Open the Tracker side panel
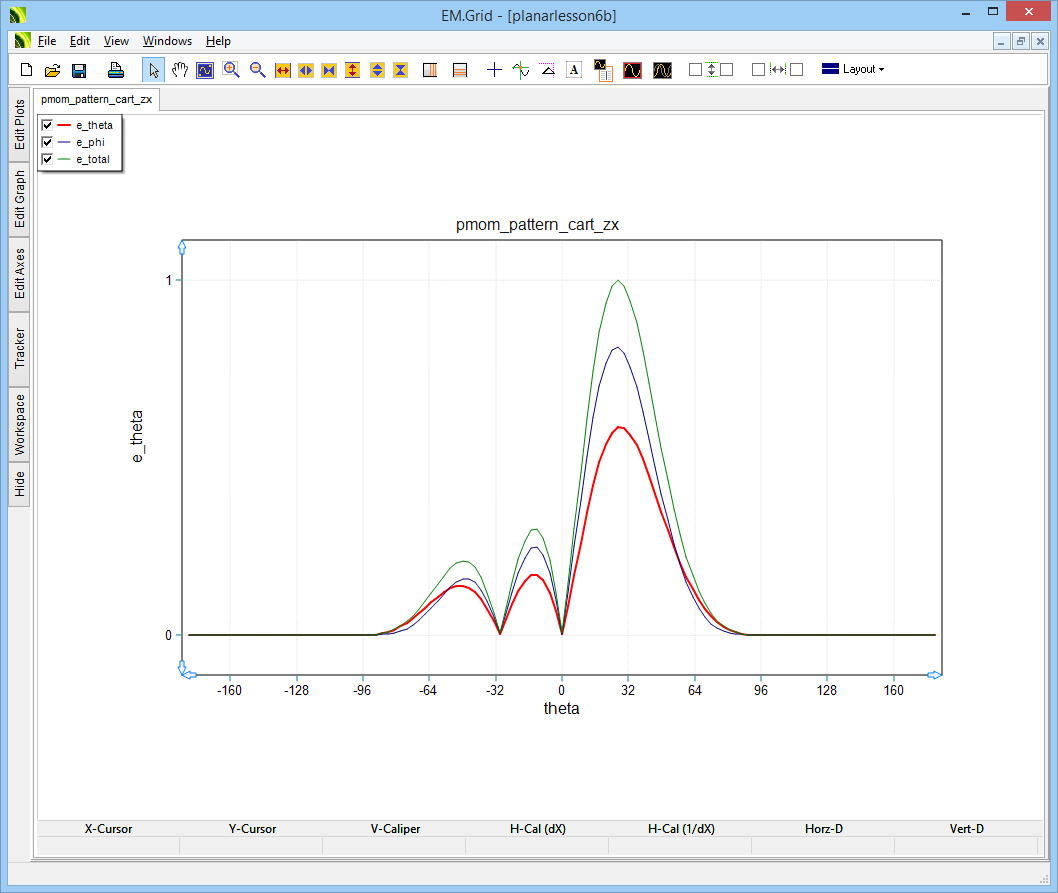This screenshot has height=893, width=1058. (x=20, y=349)
